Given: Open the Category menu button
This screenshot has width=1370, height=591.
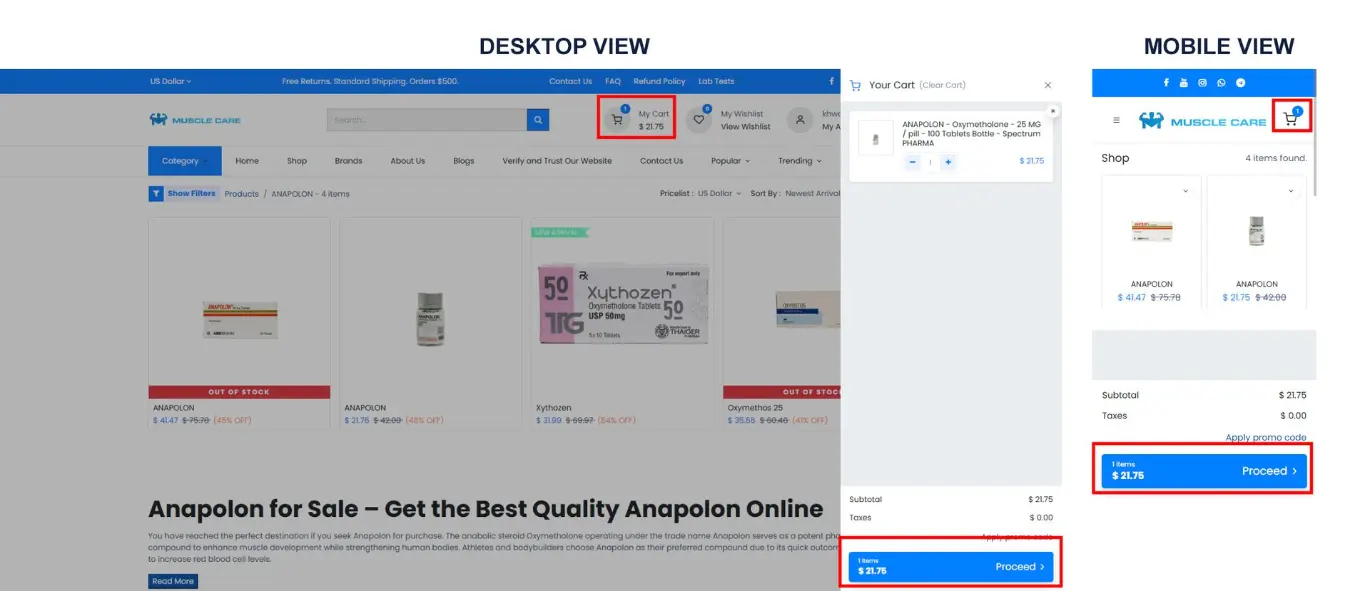Looking at the screenshot, I should (x=184, y=161).
